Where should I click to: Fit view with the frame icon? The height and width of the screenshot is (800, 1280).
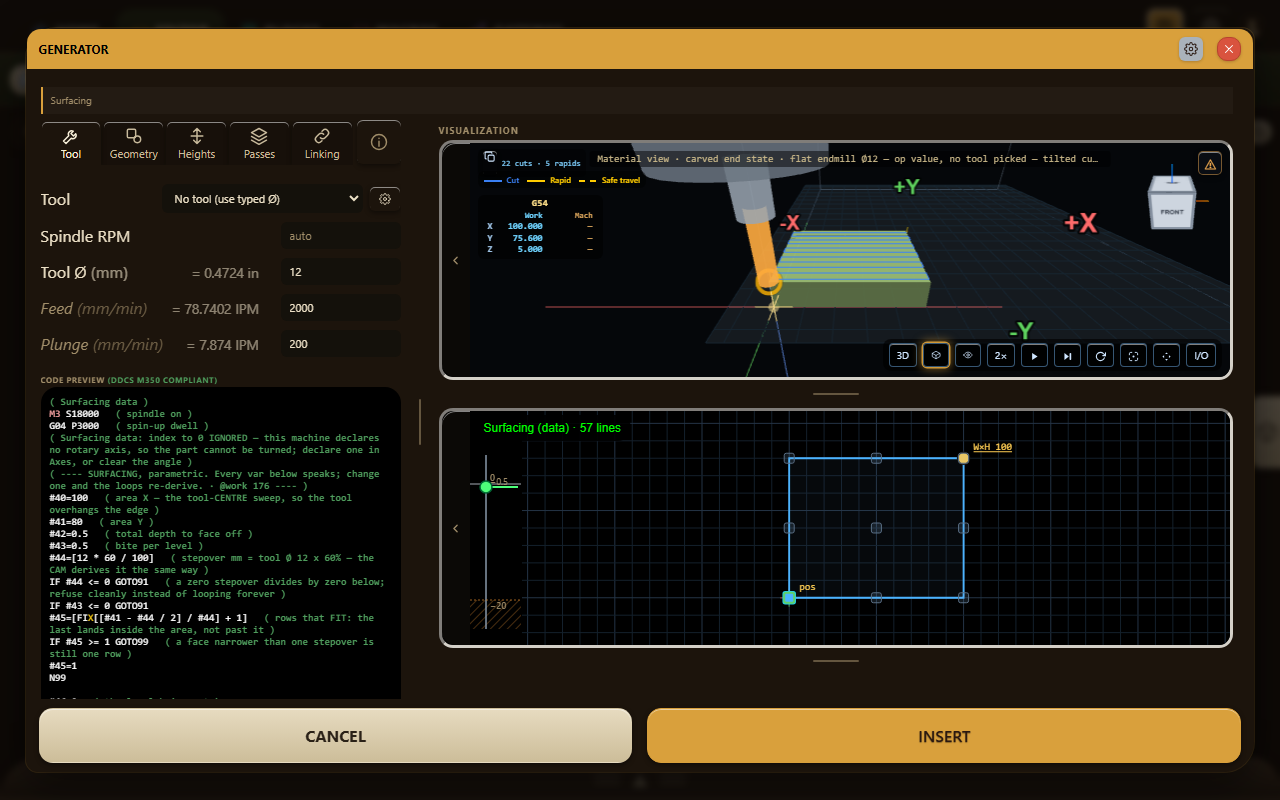point(1133,355)
